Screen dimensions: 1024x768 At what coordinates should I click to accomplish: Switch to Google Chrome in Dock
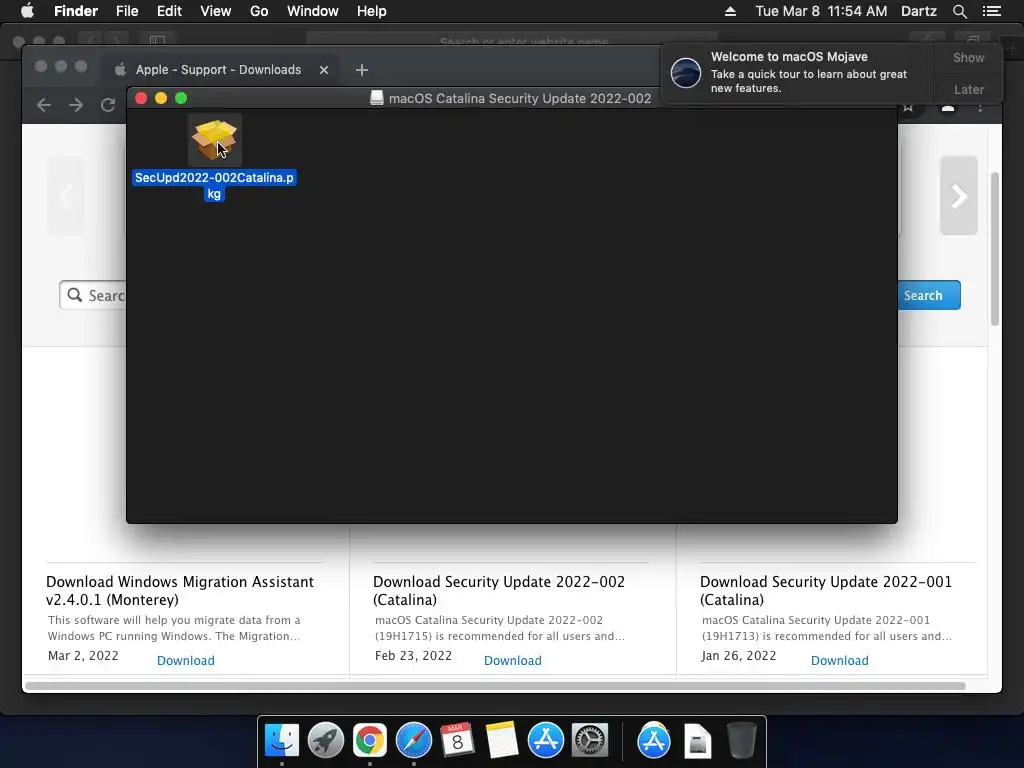pos(370,740)
